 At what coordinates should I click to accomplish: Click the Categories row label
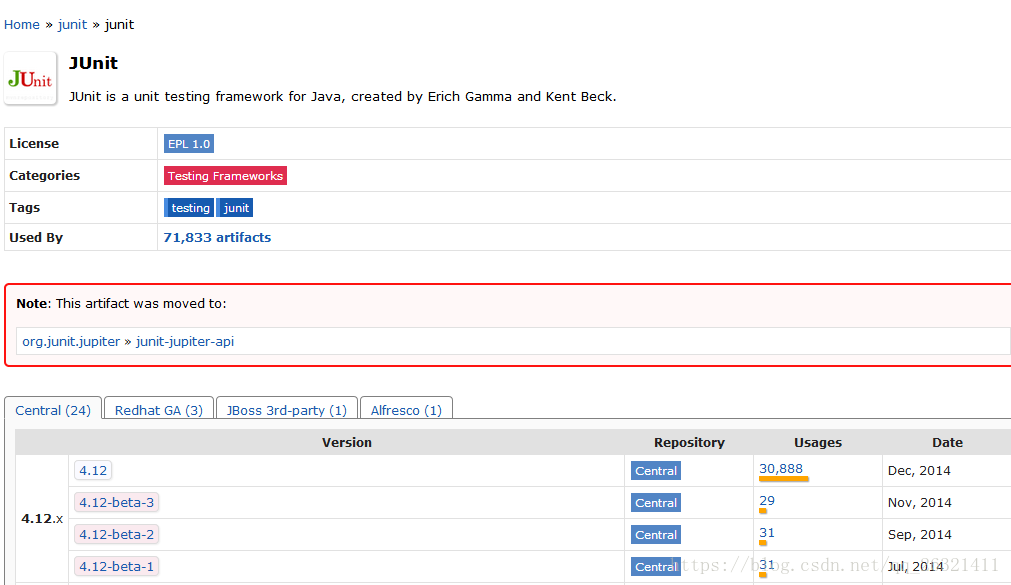click(x=44, y=175)
